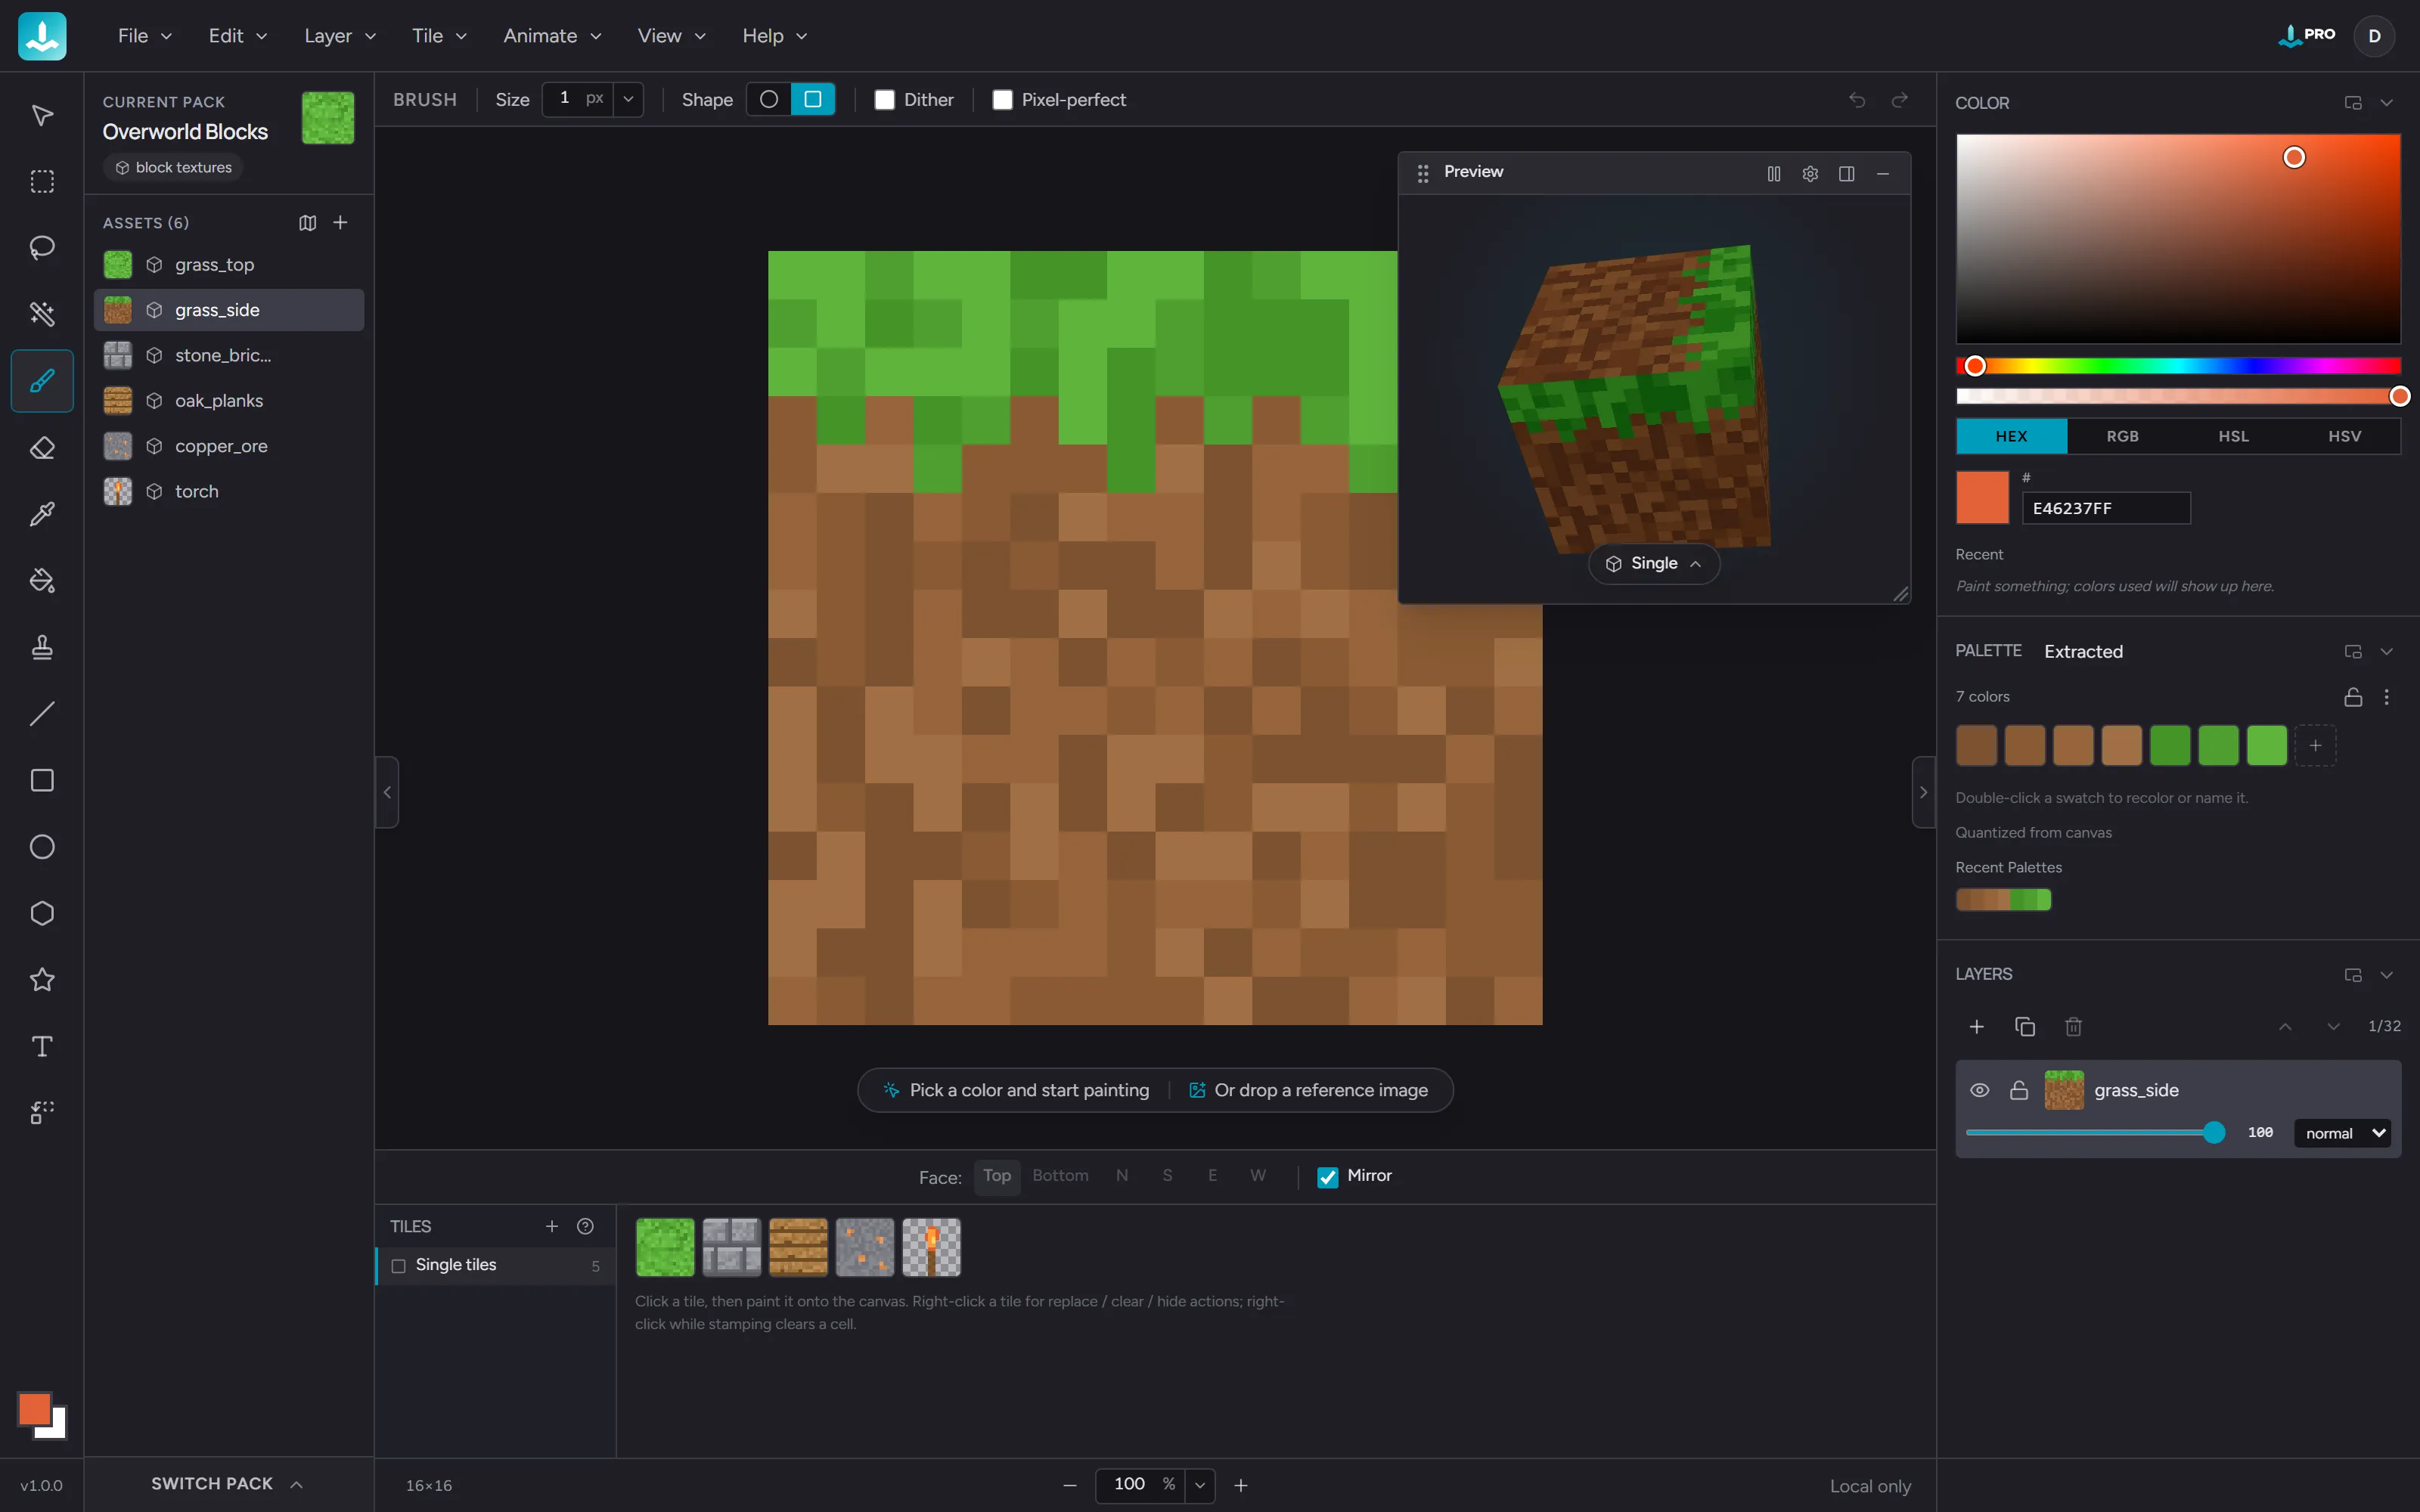Screen dimensions: 2420x1512
Task: Add a new tile group
Action: [x=552, y=1226]
